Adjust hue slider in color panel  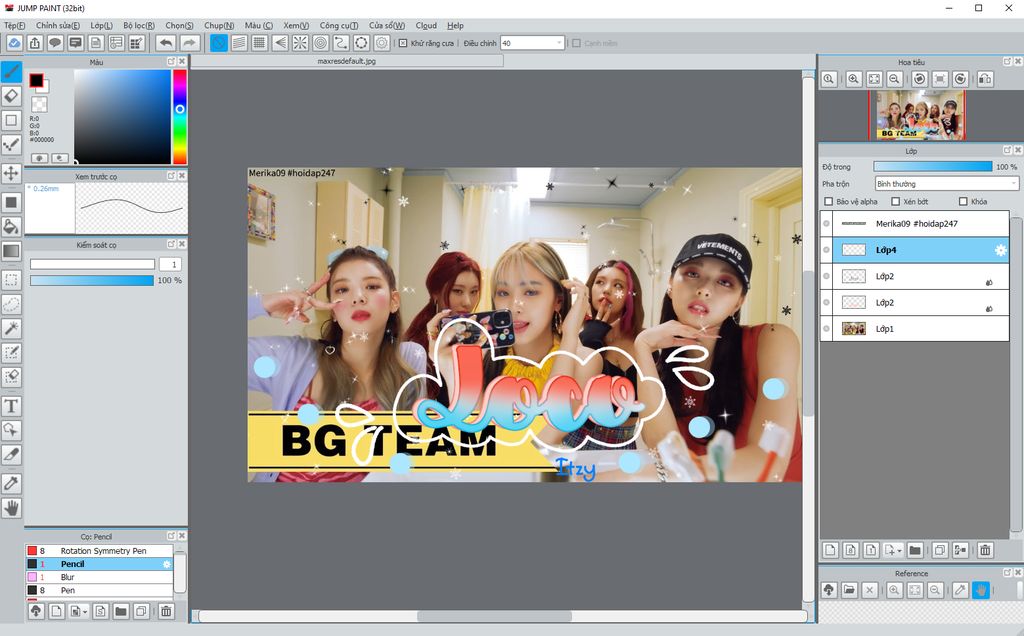[x=180, y=117]
